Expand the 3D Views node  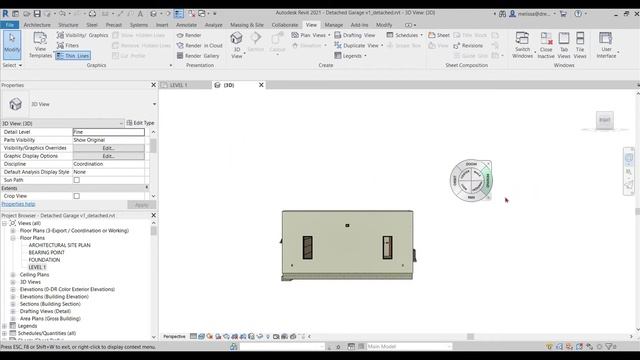tap(13, 282)
